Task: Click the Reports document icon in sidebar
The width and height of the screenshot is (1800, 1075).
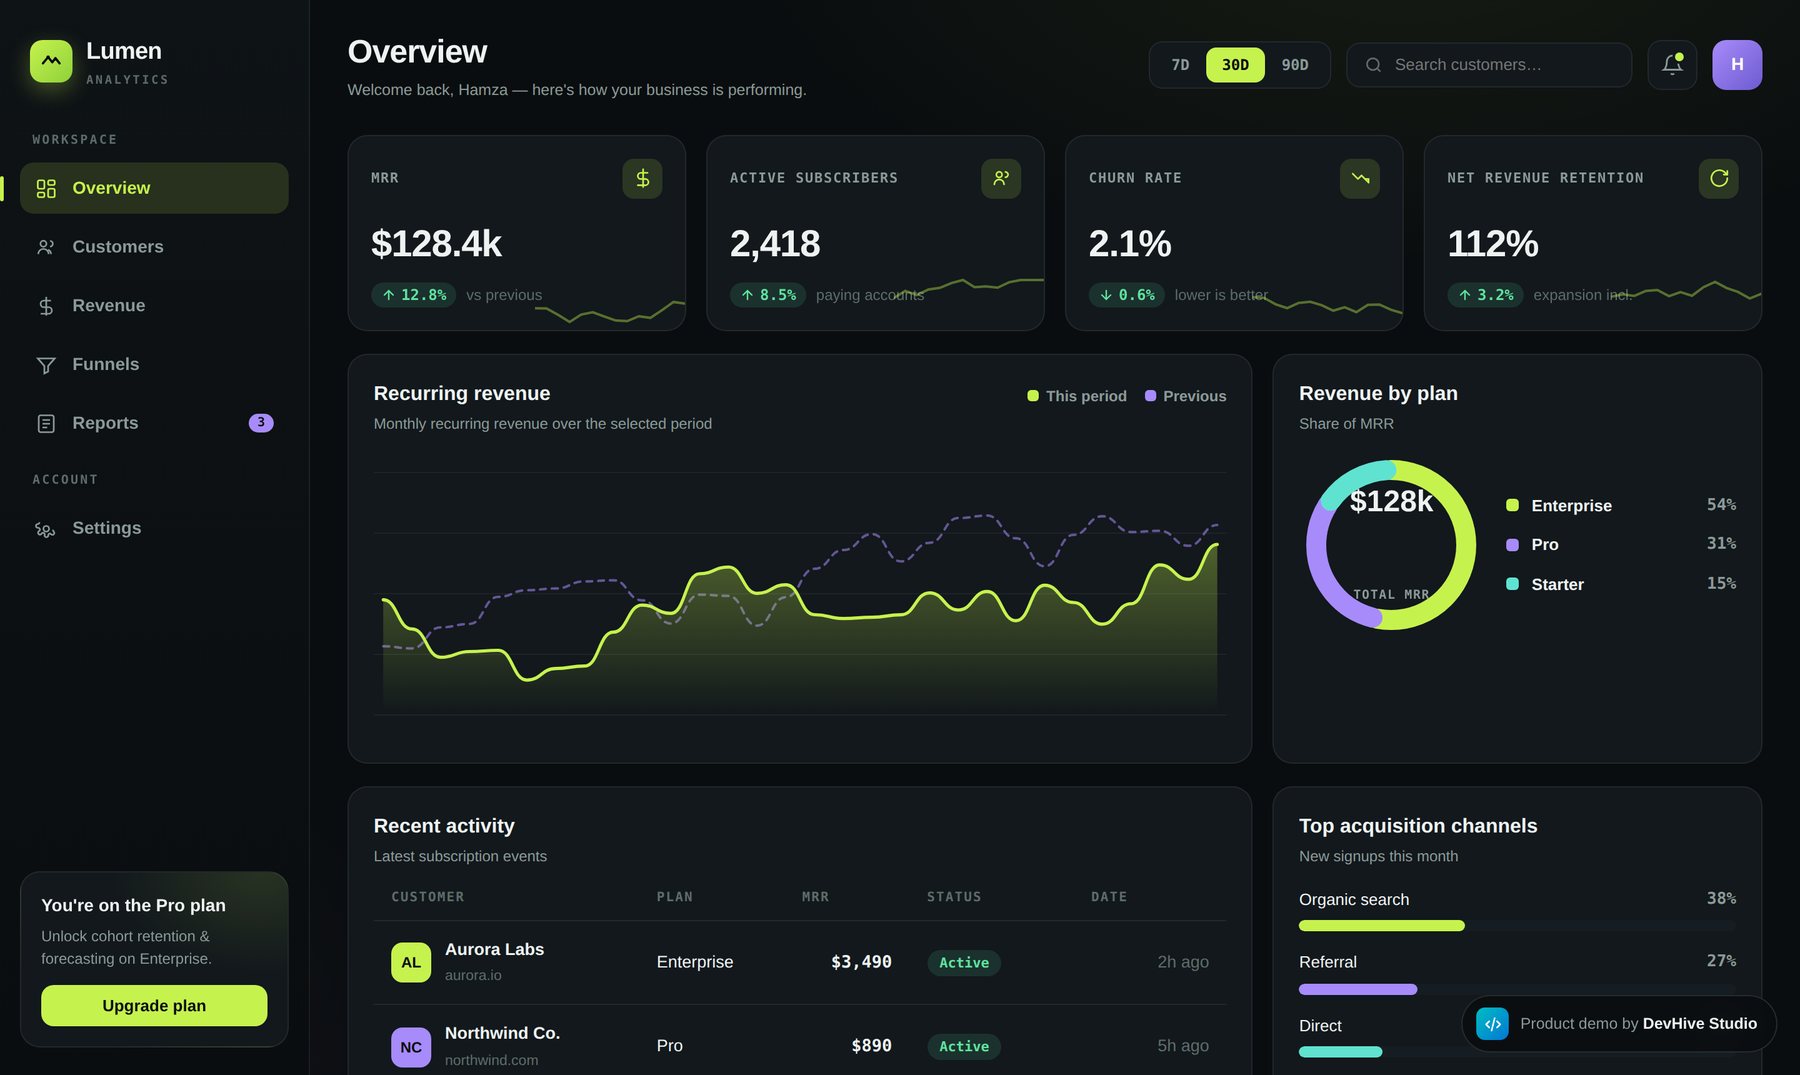Action: [x=46, y=423]
